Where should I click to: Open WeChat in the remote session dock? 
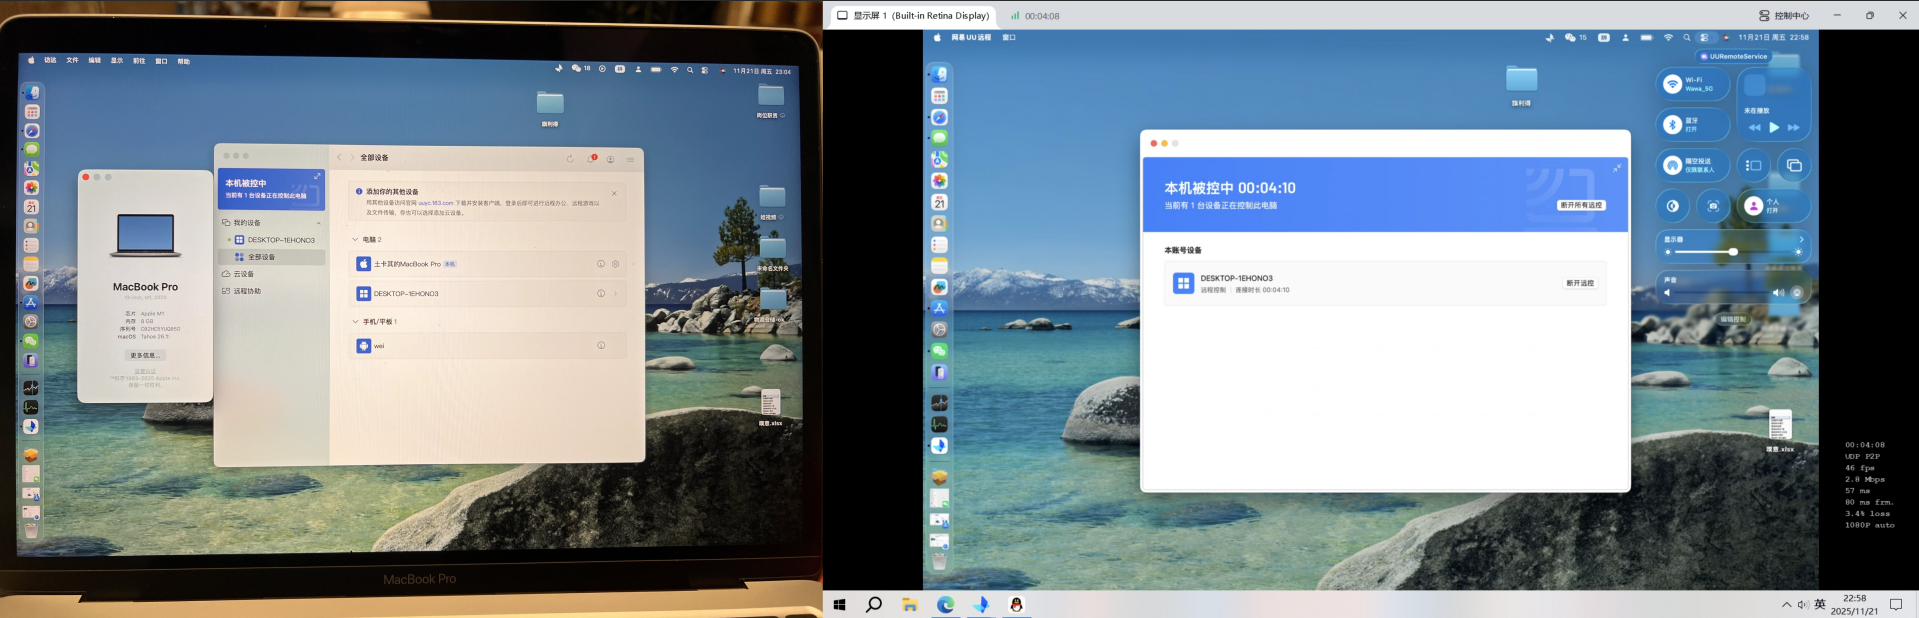tap(939, 351)
